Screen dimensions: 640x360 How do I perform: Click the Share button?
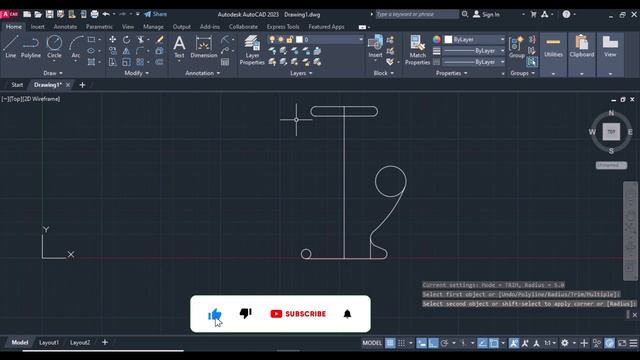click(x=156, y=14)
